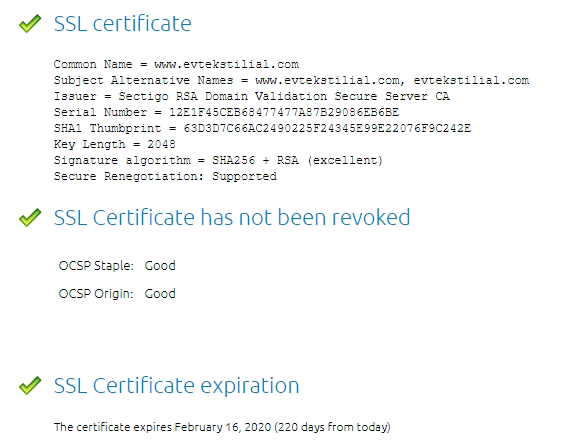Click the Key Length 2048 line
Viewport: 585px width, 443px height.
pyautogui.click(x=115, y=144)
